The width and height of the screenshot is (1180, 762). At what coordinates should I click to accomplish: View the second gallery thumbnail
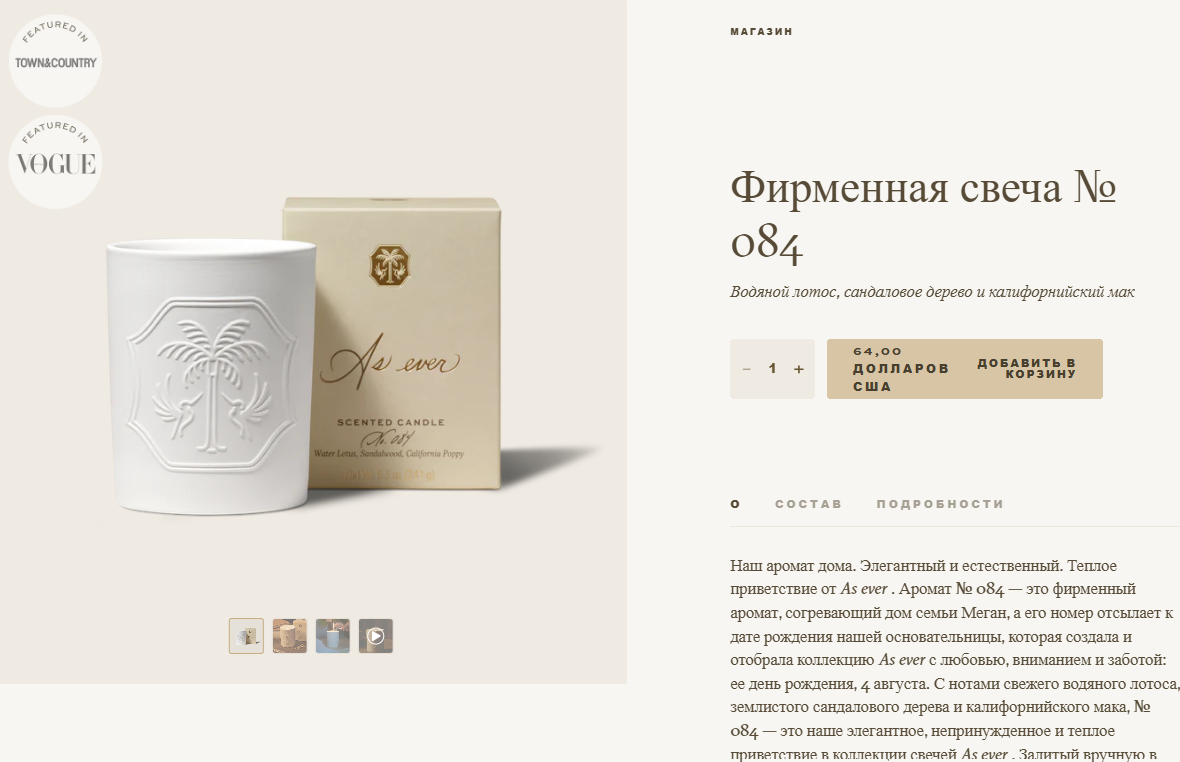(x=290, y=636)
